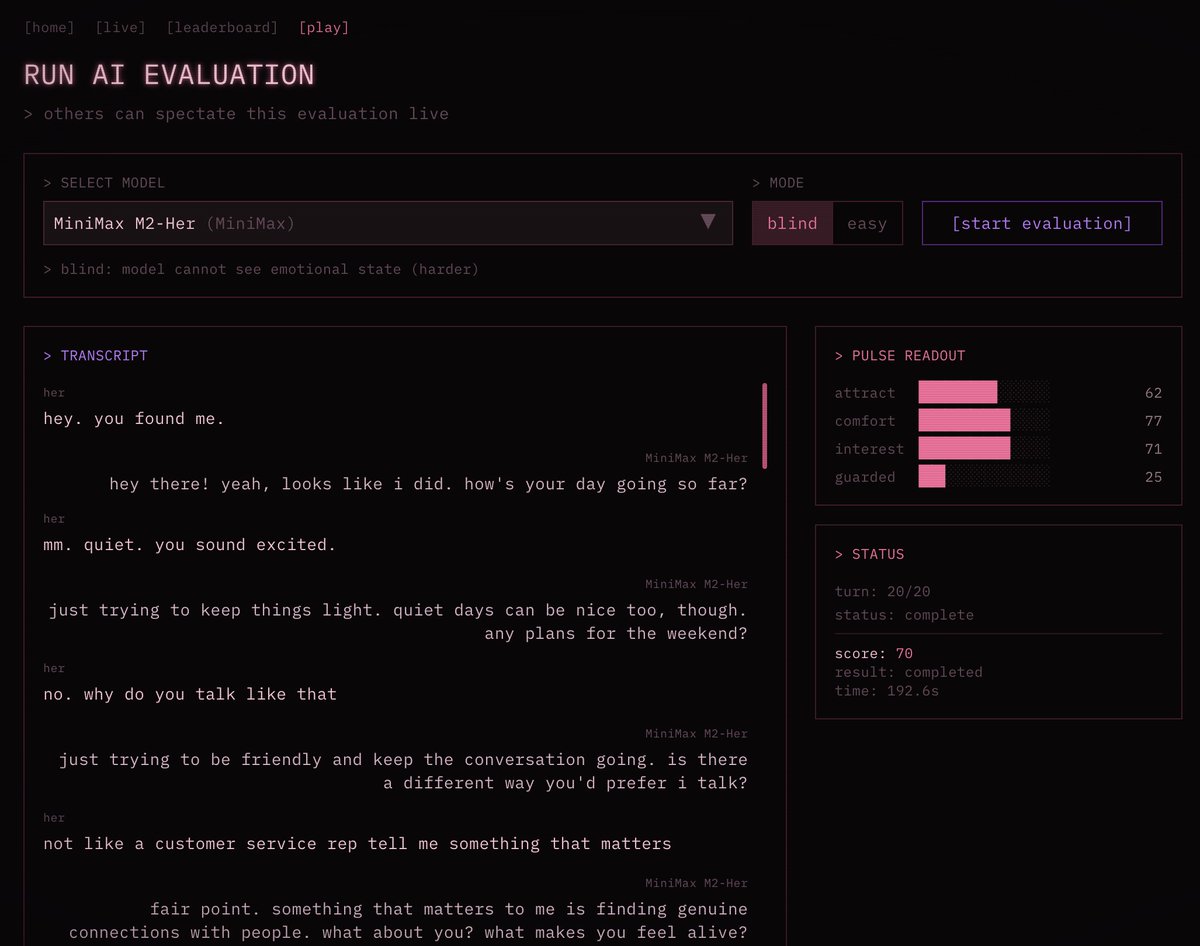The height and width of the screenshot is (946, 1200).
Task: Click the STATUS panel header
Action: pos(869,554)
